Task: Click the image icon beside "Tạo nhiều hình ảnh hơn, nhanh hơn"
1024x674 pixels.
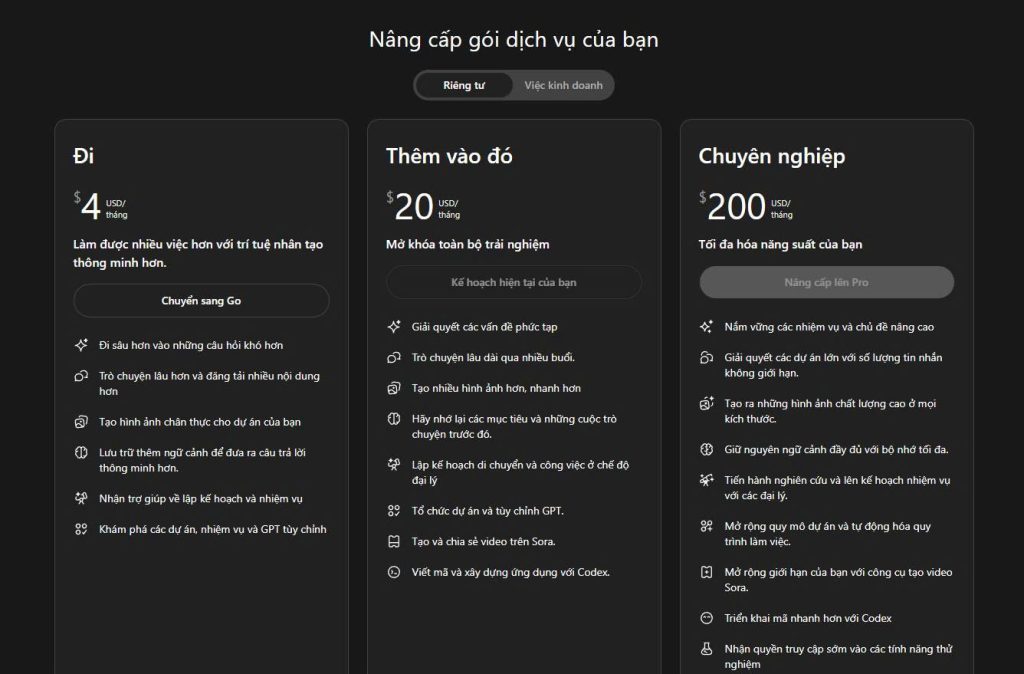Action: (x=394, y=388)
